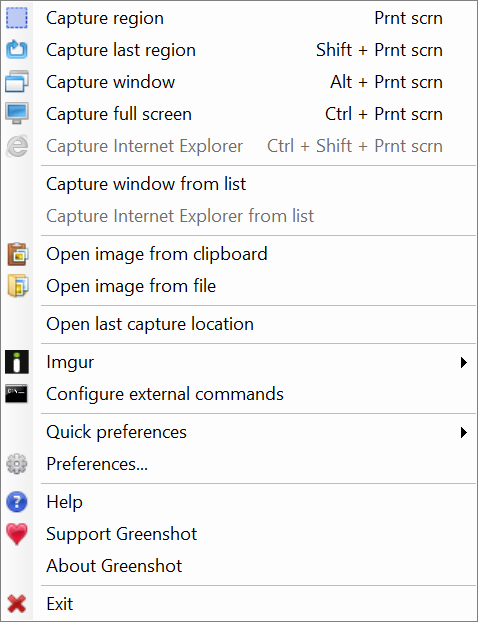Click the command prompt external commands icon
This screenshot has width=478, height=622.
pyautogui.click(x=17, y=394)
